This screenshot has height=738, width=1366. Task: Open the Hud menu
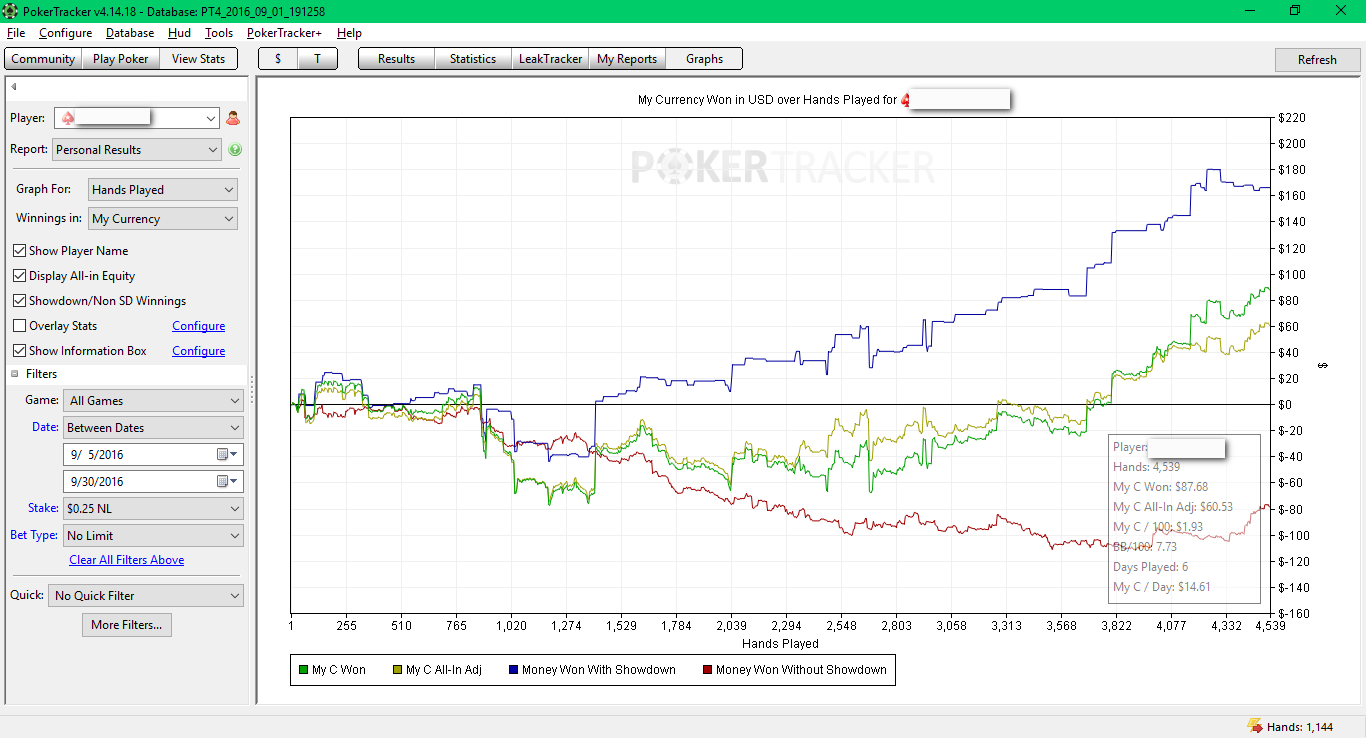[180, 33]
